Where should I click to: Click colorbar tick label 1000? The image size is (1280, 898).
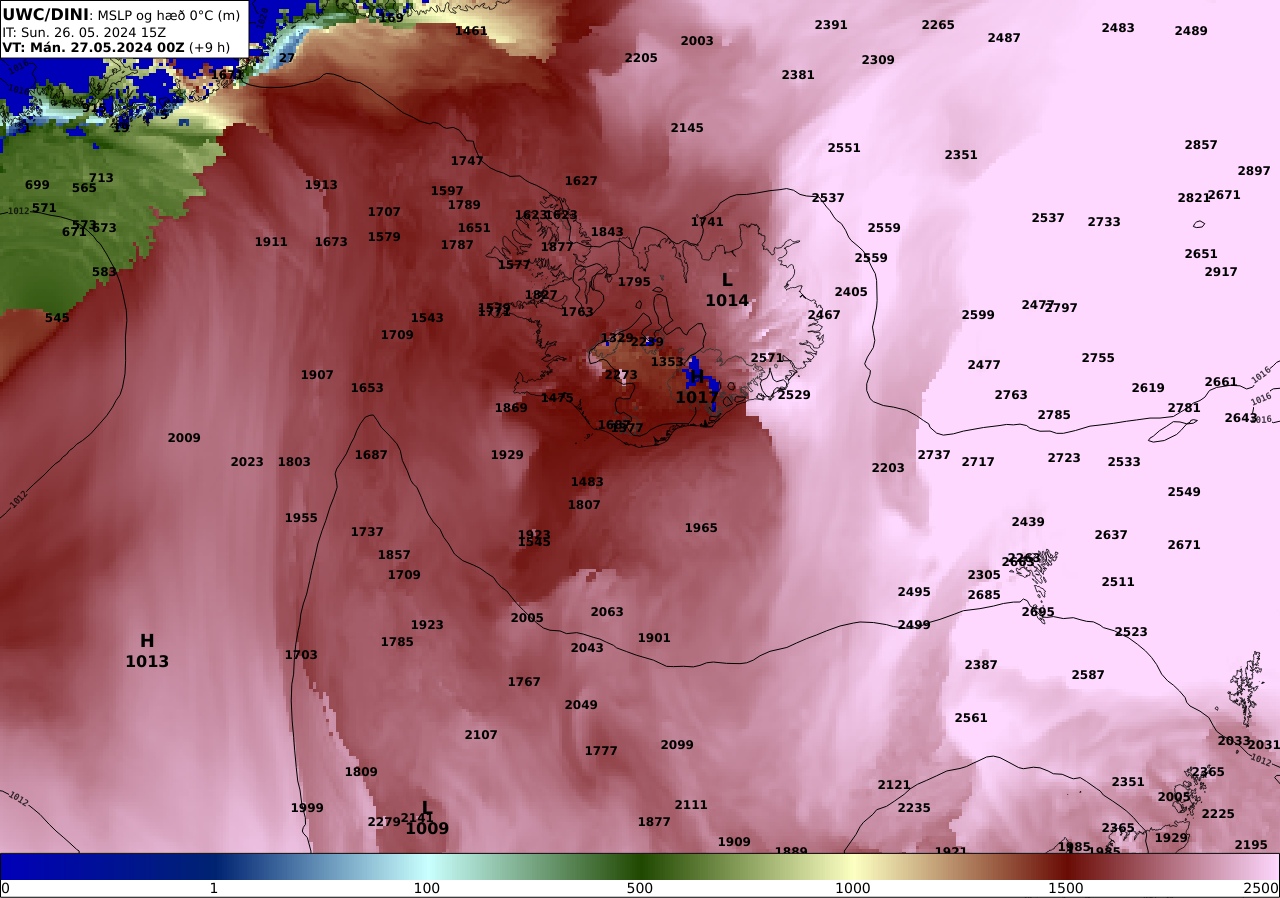[853, 888]
